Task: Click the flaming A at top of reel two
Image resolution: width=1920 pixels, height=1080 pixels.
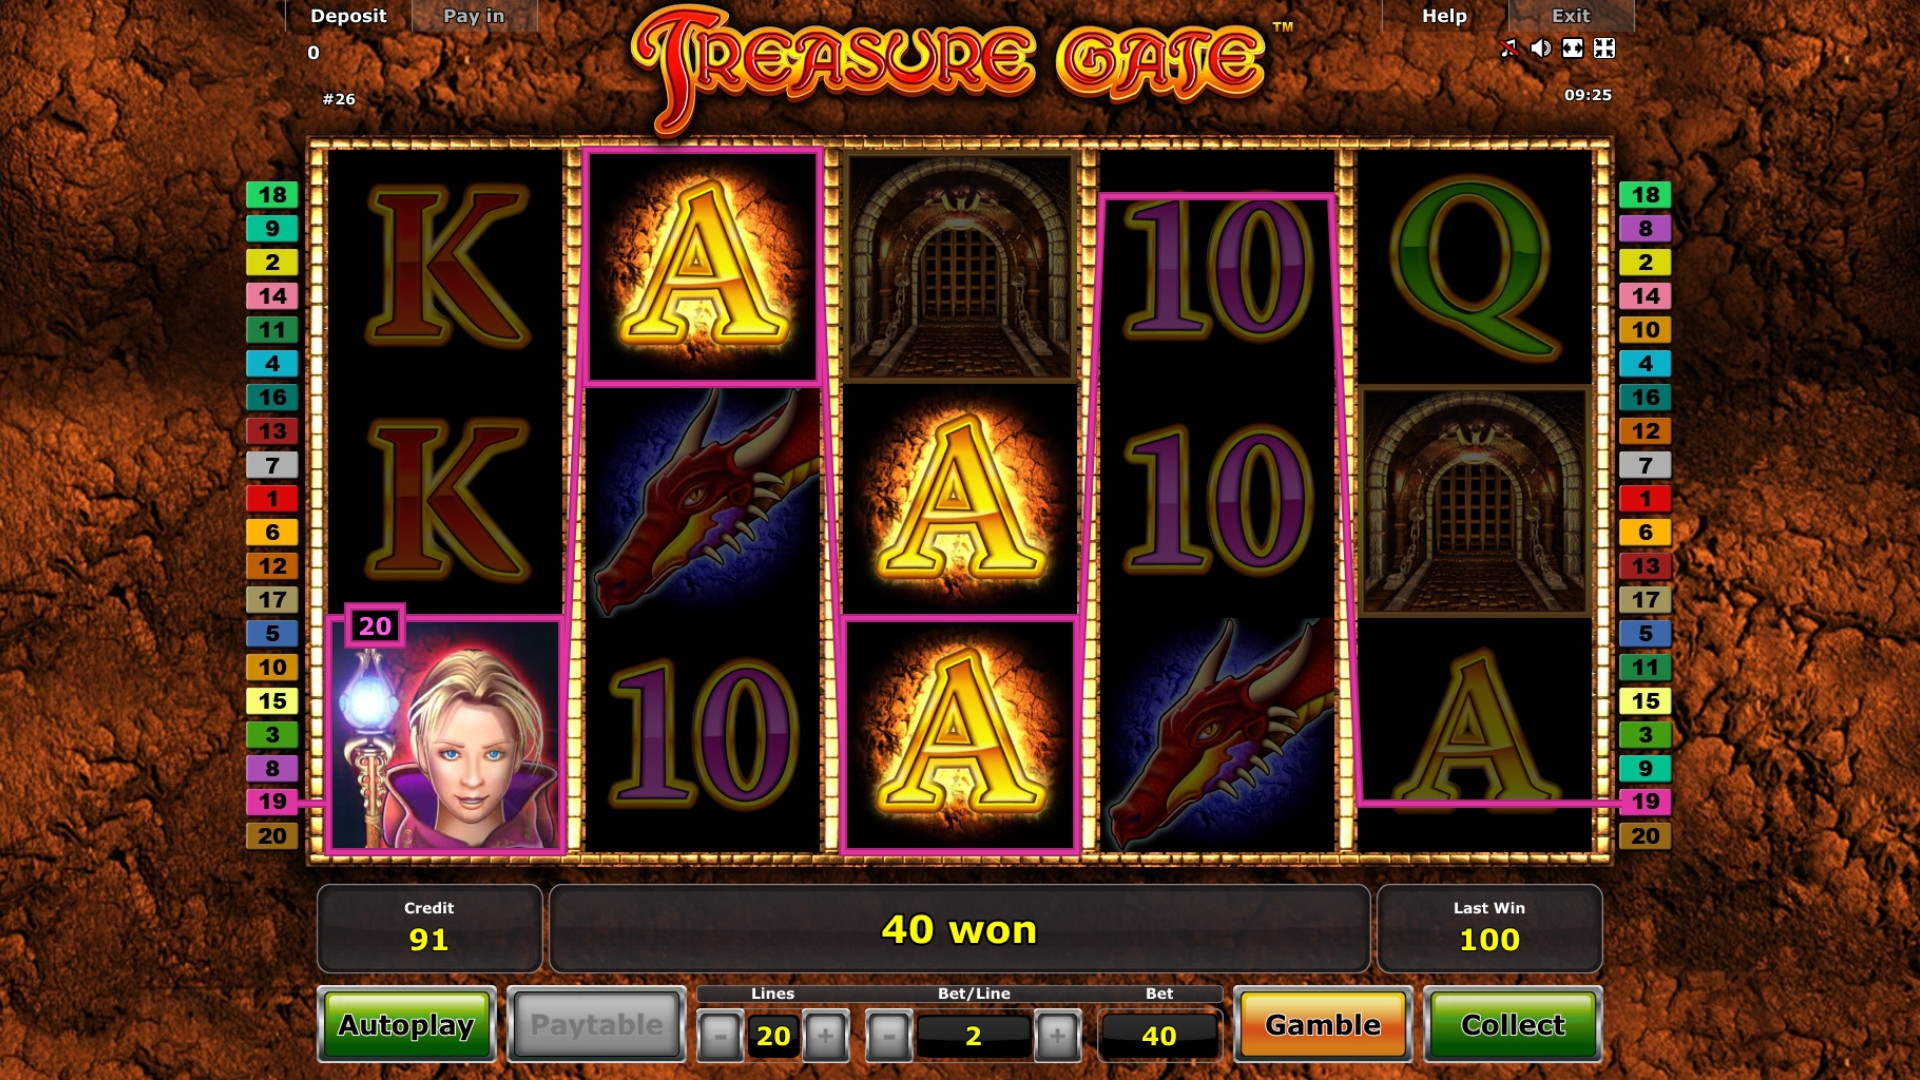Action: click(702, 266)
